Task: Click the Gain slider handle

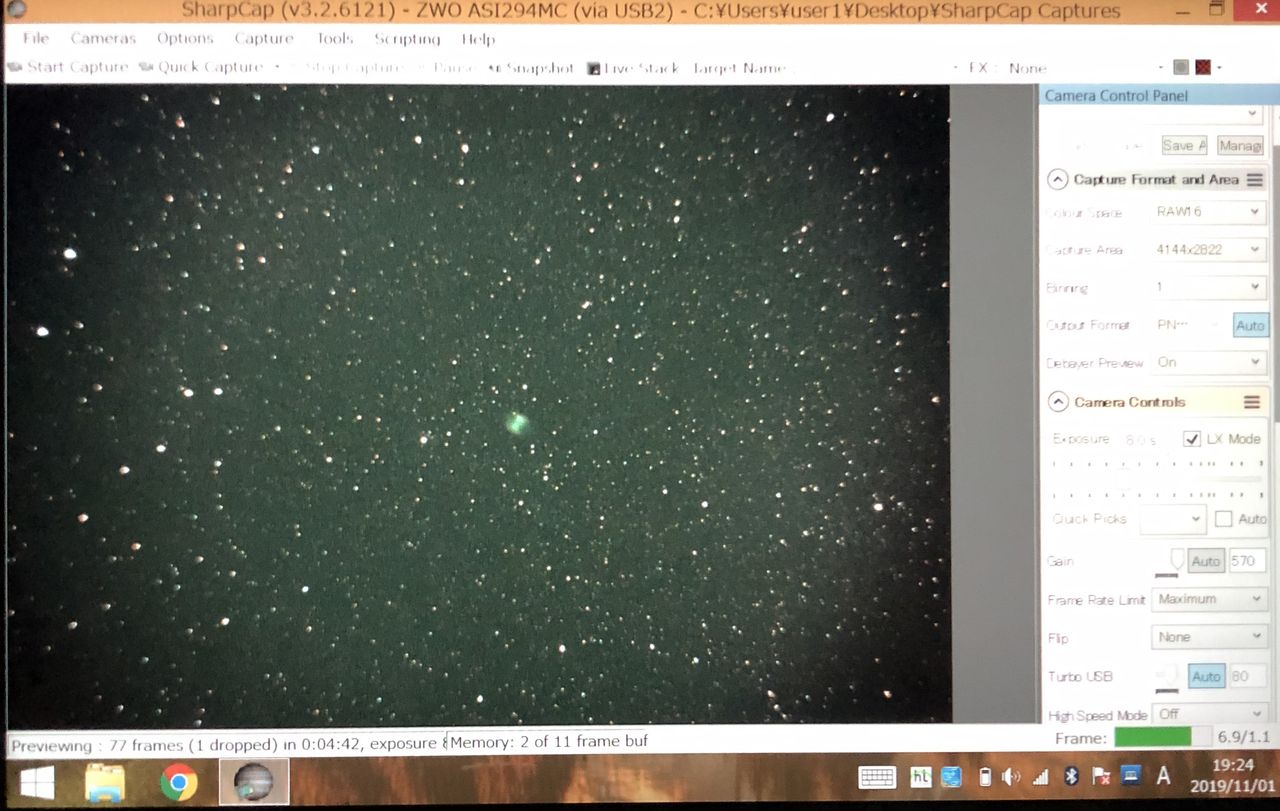Action: pos(1177,559)
